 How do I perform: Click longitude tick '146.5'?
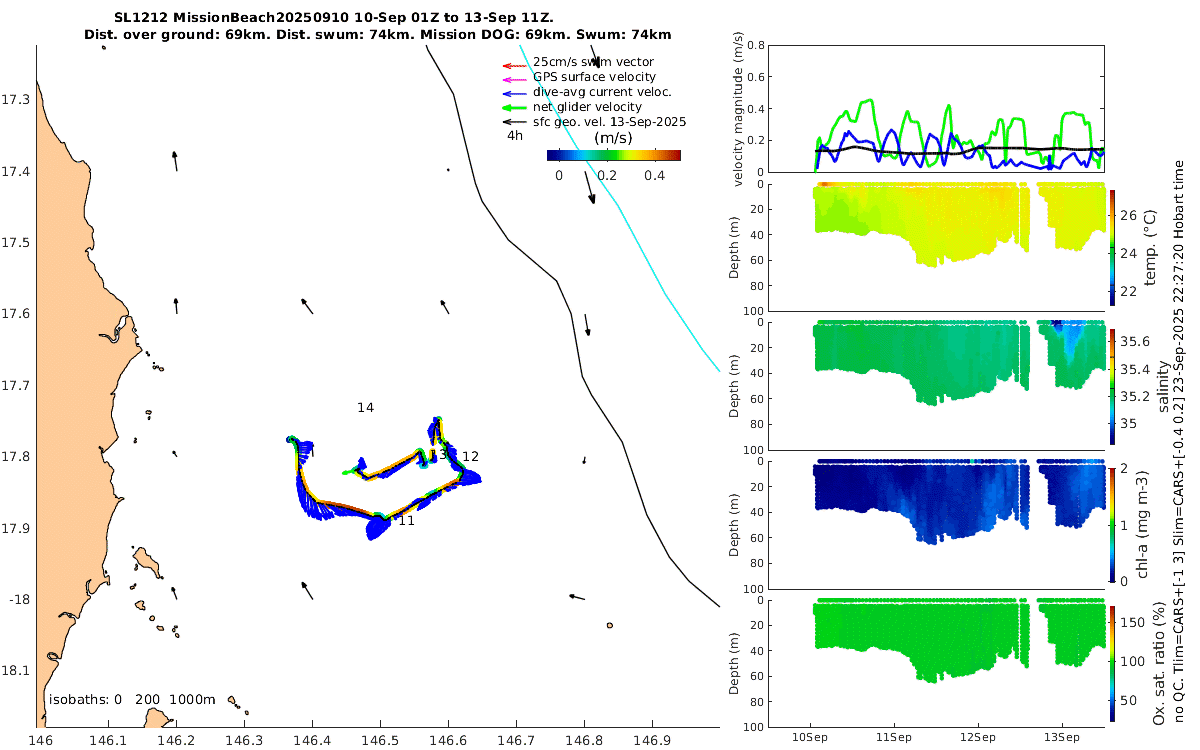tap(380, 741)
